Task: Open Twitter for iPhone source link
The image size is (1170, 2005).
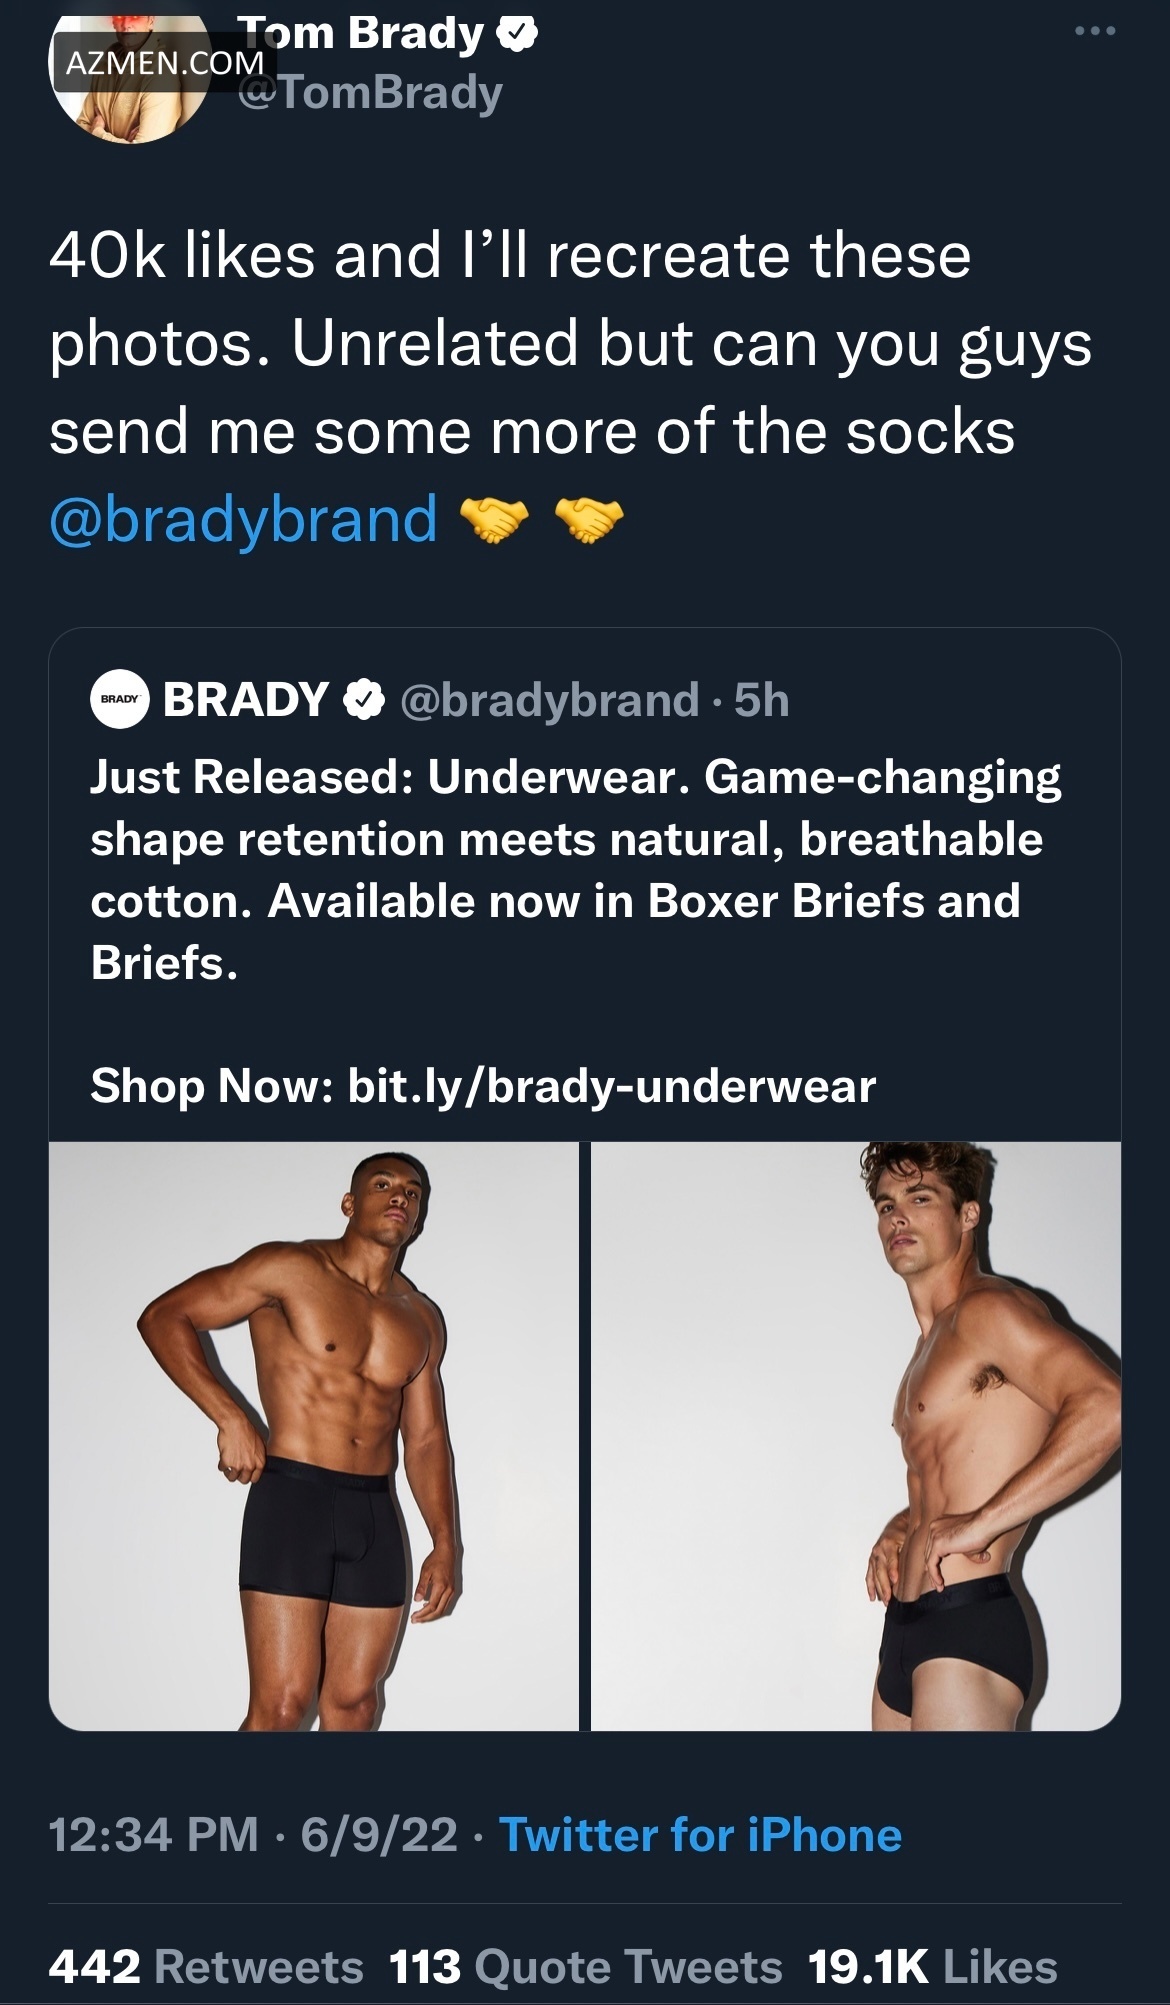Action: (700, 1835)
